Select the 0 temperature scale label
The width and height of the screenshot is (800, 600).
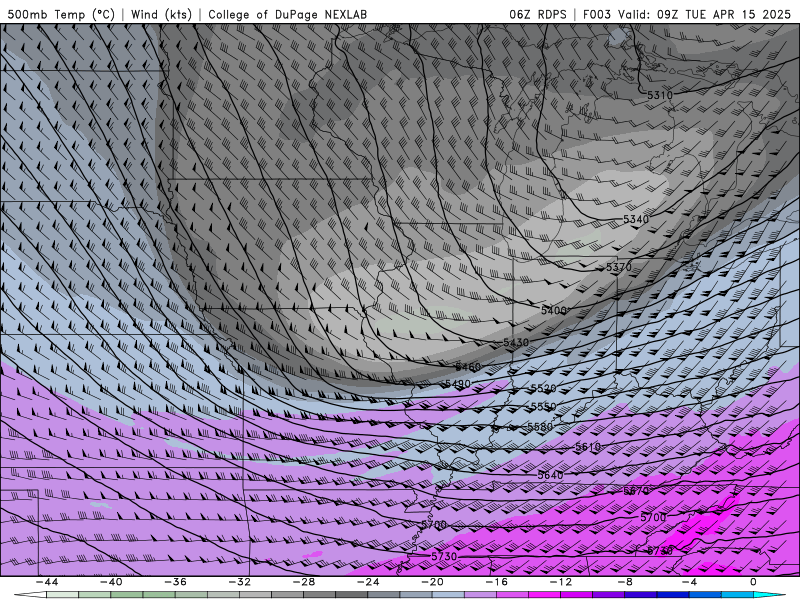pos(753,582)
